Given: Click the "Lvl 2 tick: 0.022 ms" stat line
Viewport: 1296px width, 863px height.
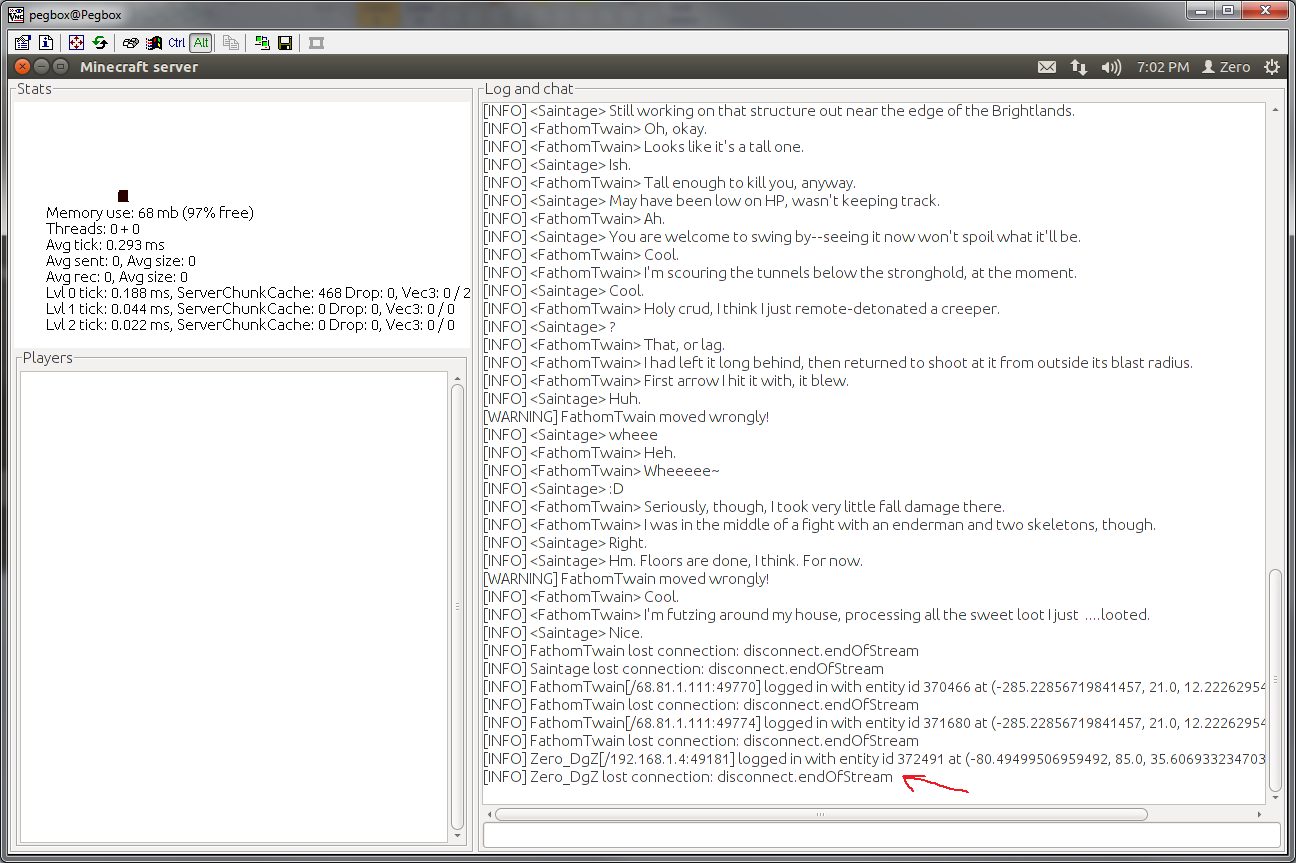Looking at the screenshot, I should pos(250,325).
